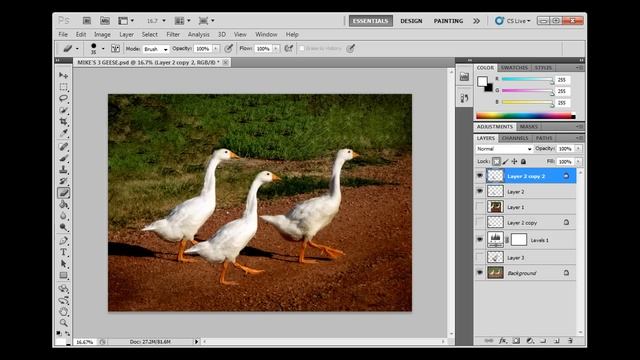The height and width of the screenshot is (360, 640).
Task: Select the Path Selection tool
Action: pyautogui.click(x=63, y=264)
